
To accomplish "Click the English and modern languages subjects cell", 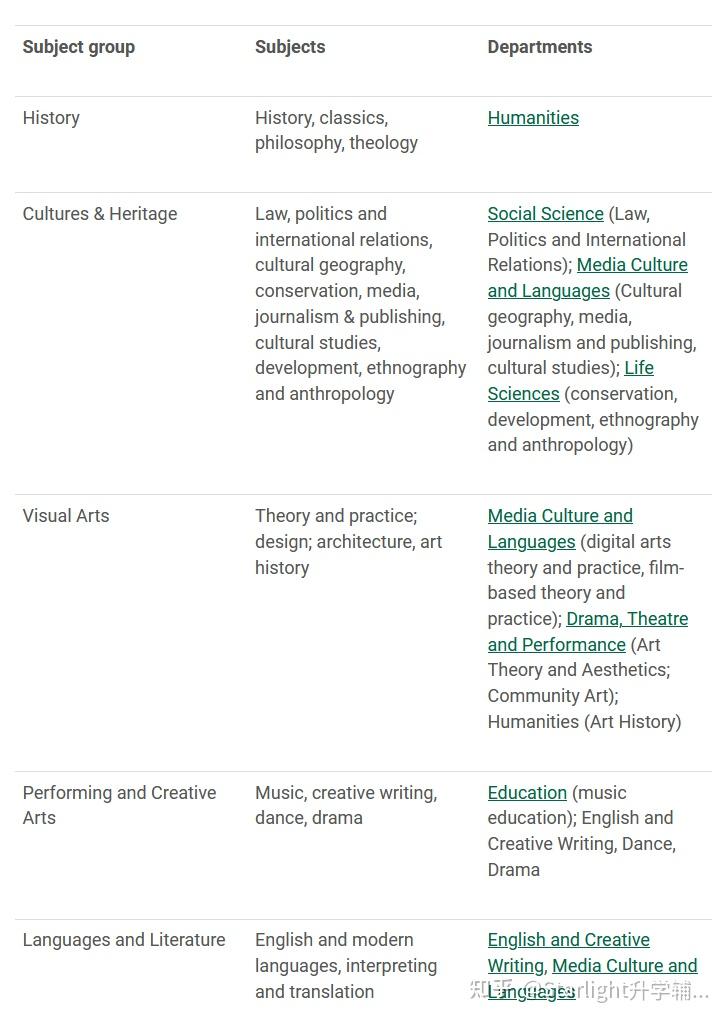I will tap(345, 966).
